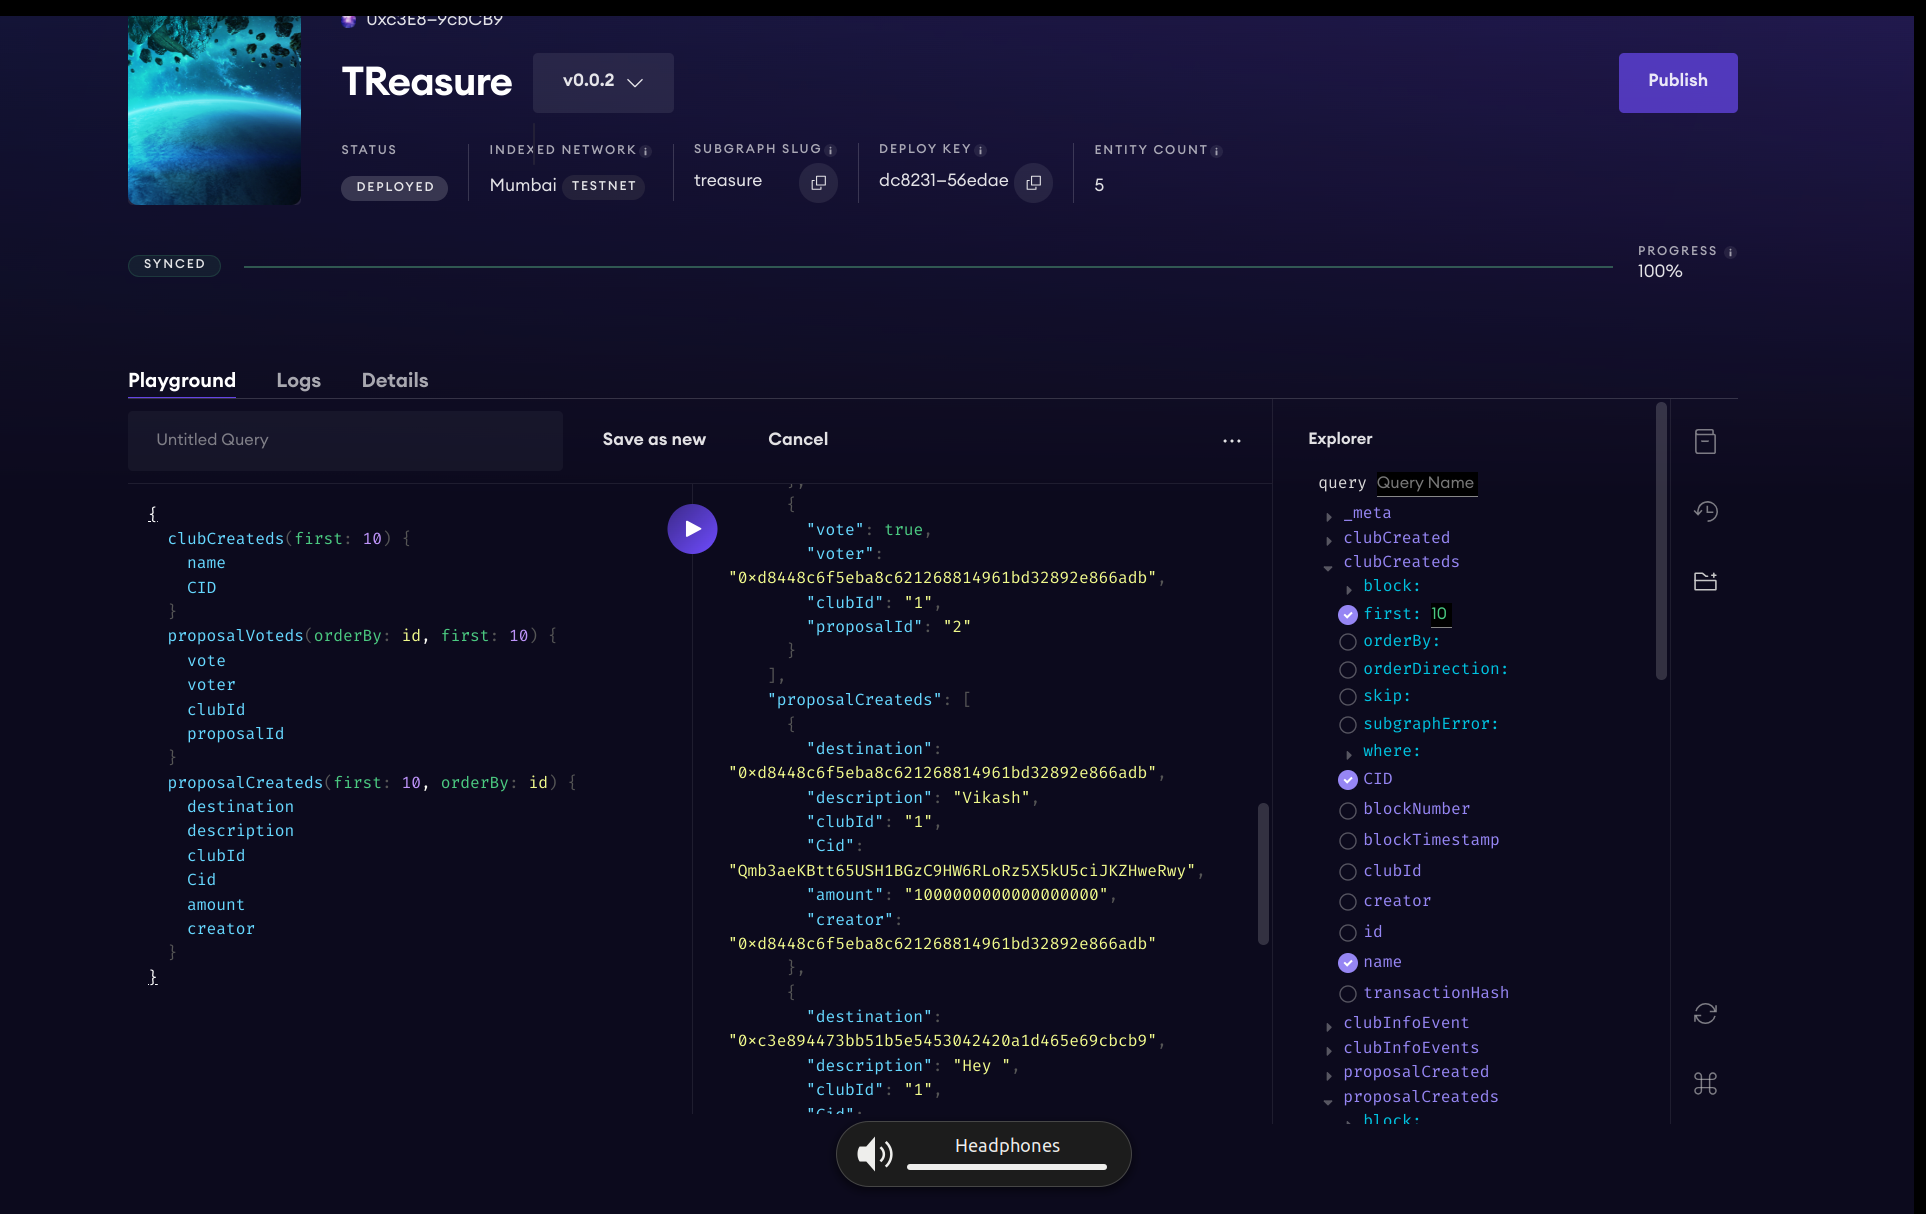
Task: Click Cancel next to Save as new
Action: pyautogui.click(x=798, y=439)
